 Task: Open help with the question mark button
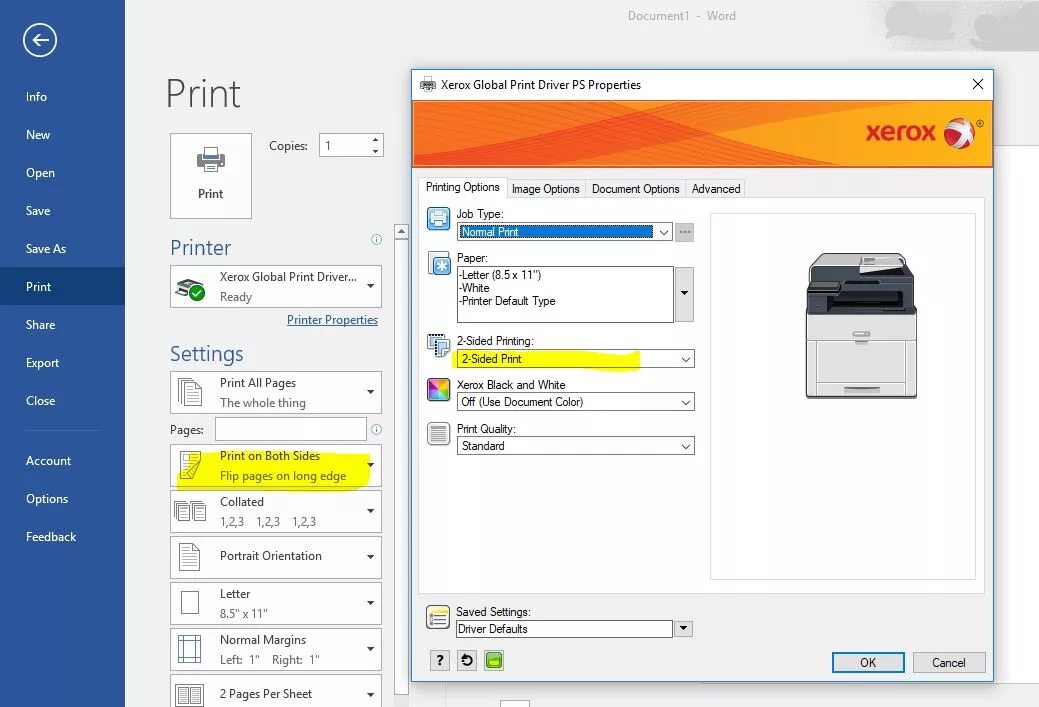pos(439,660)
